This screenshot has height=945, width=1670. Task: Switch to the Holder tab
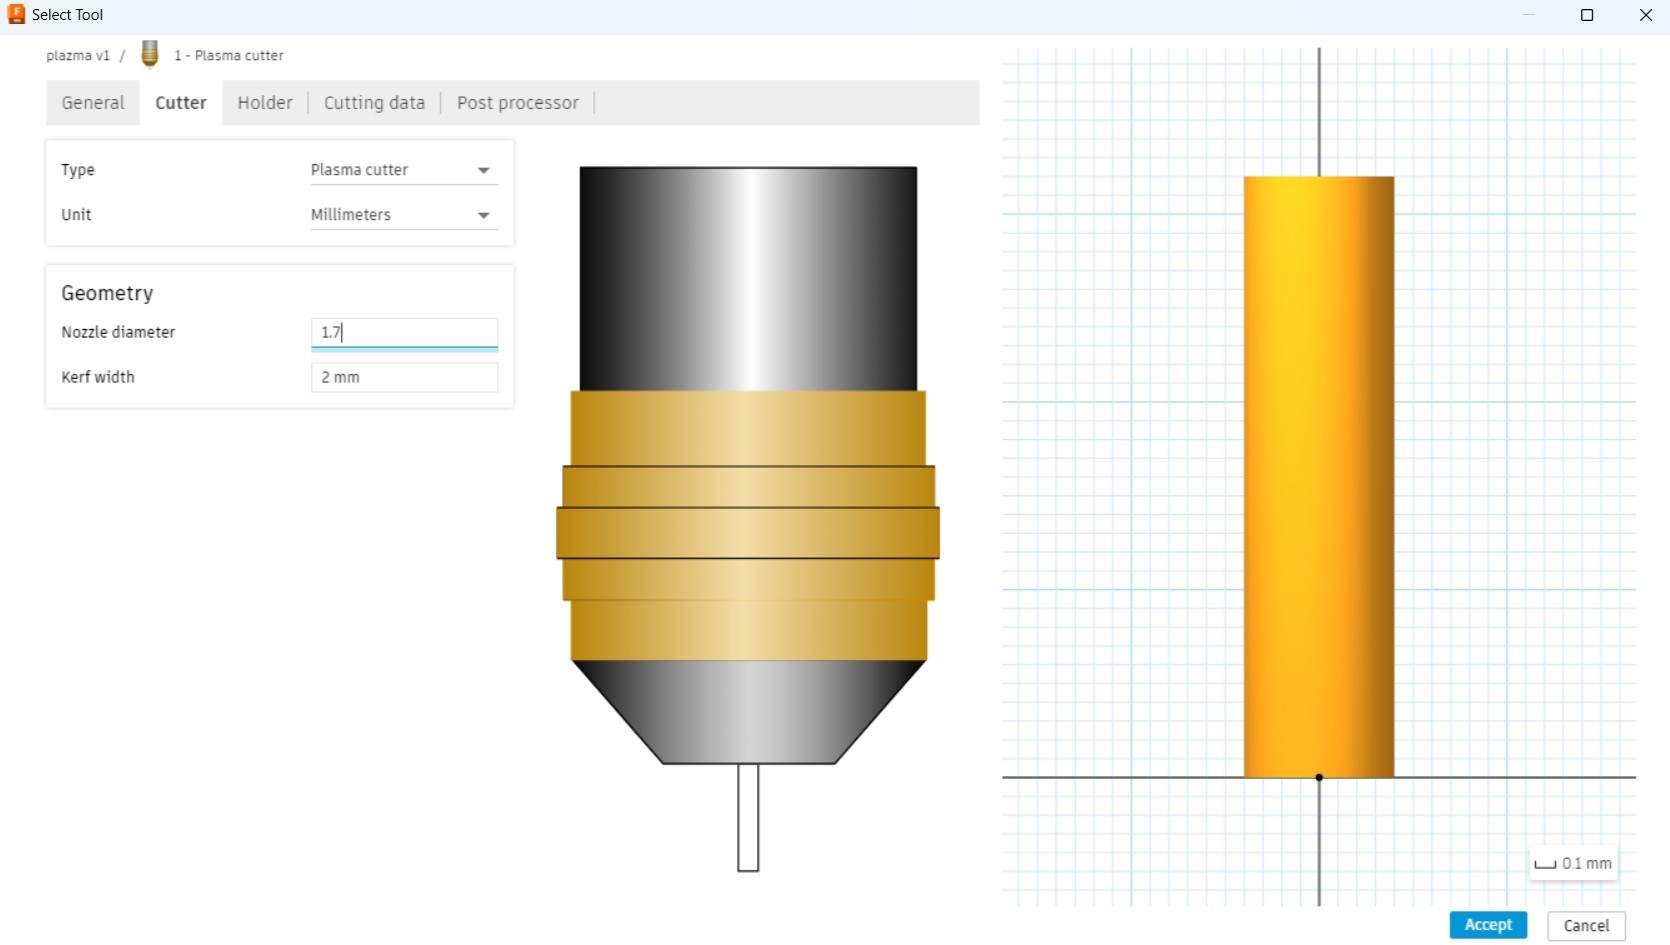[x=265, y=103]
